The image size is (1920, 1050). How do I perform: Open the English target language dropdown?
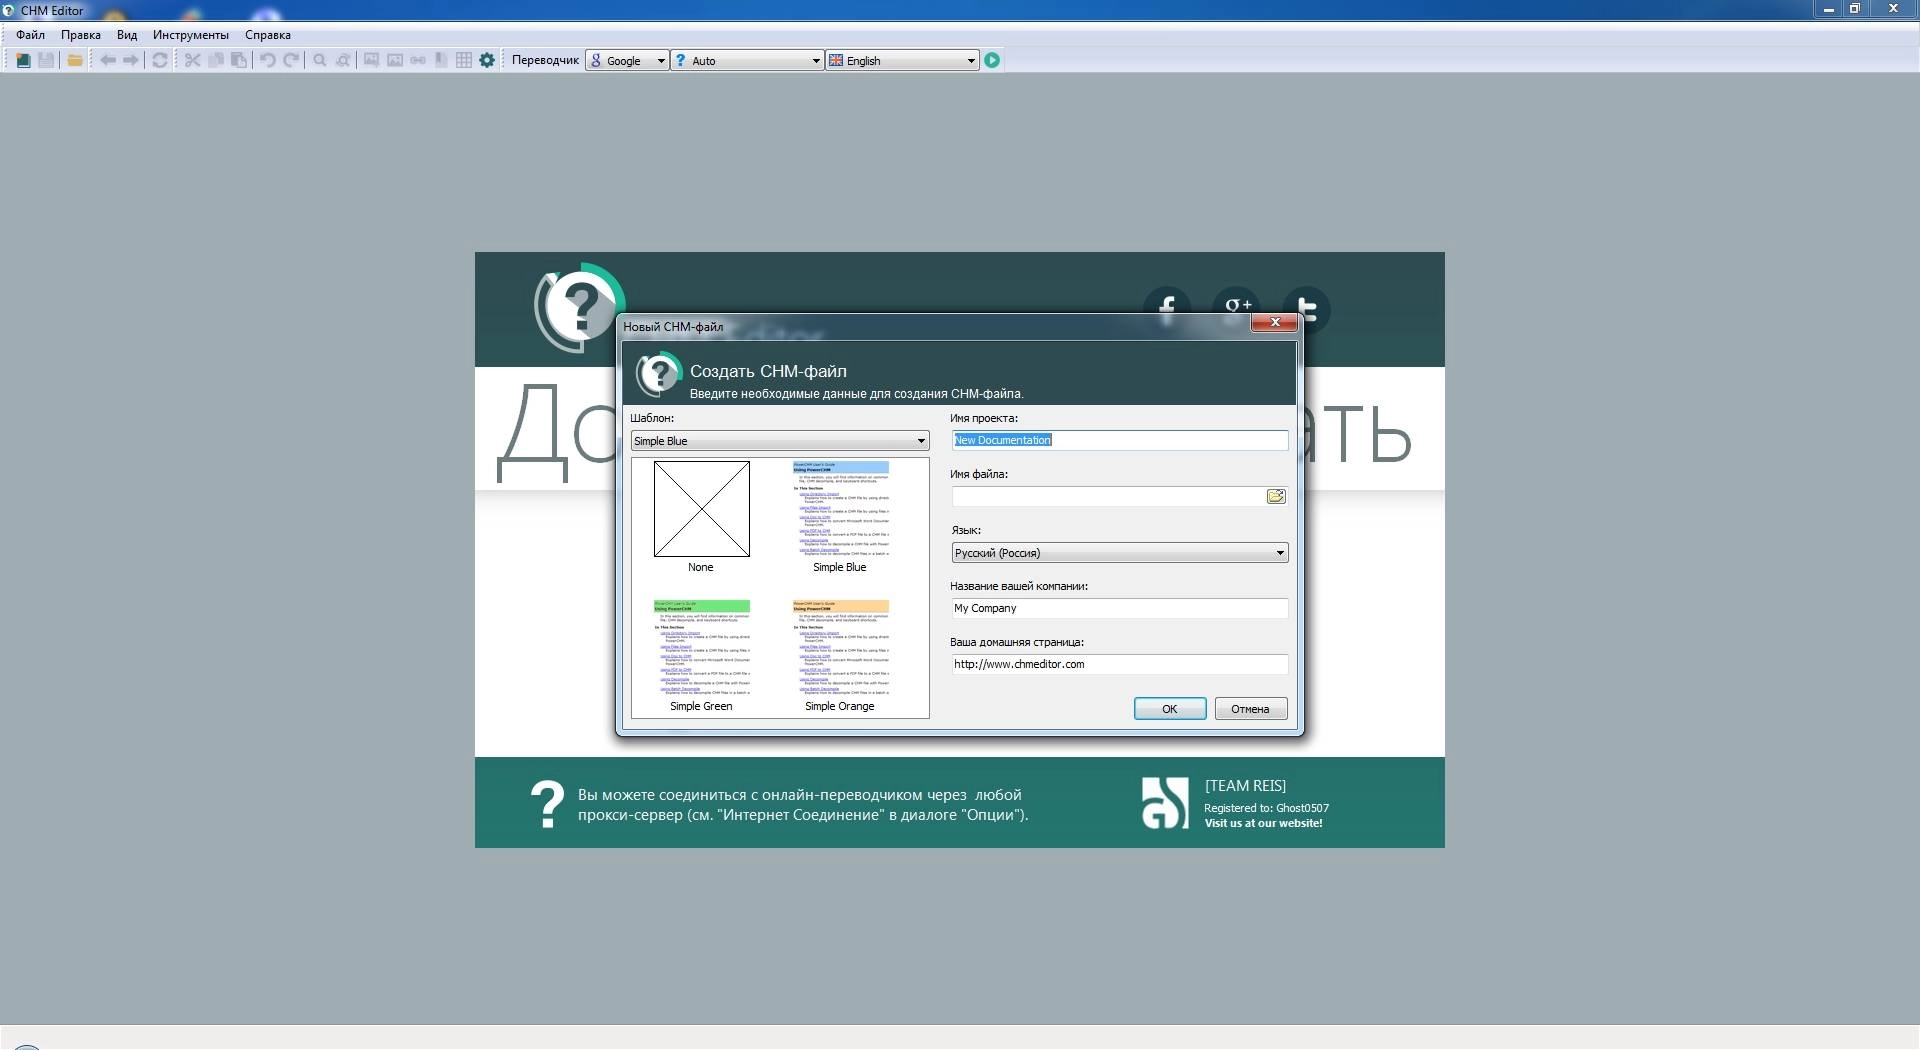[902, 60]
